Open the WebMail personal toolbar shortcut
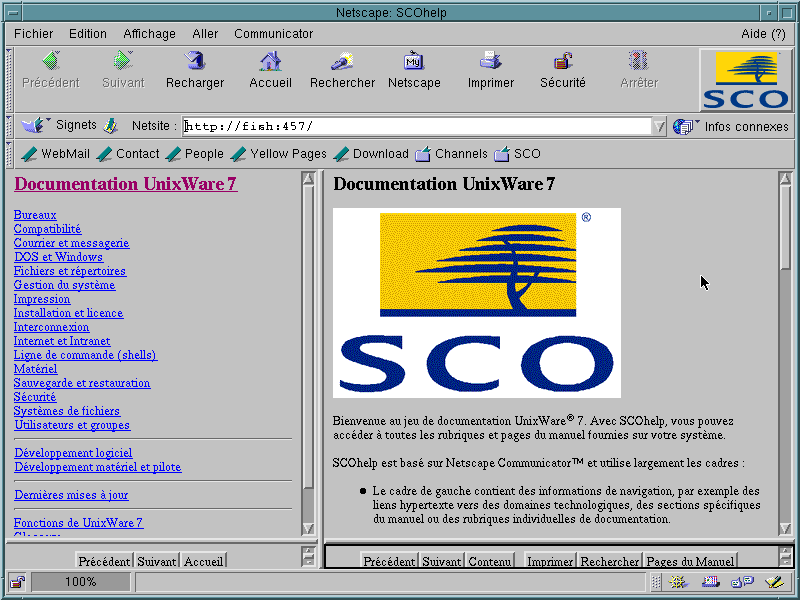This screenshot has height=600, width=800. [55, 154]
